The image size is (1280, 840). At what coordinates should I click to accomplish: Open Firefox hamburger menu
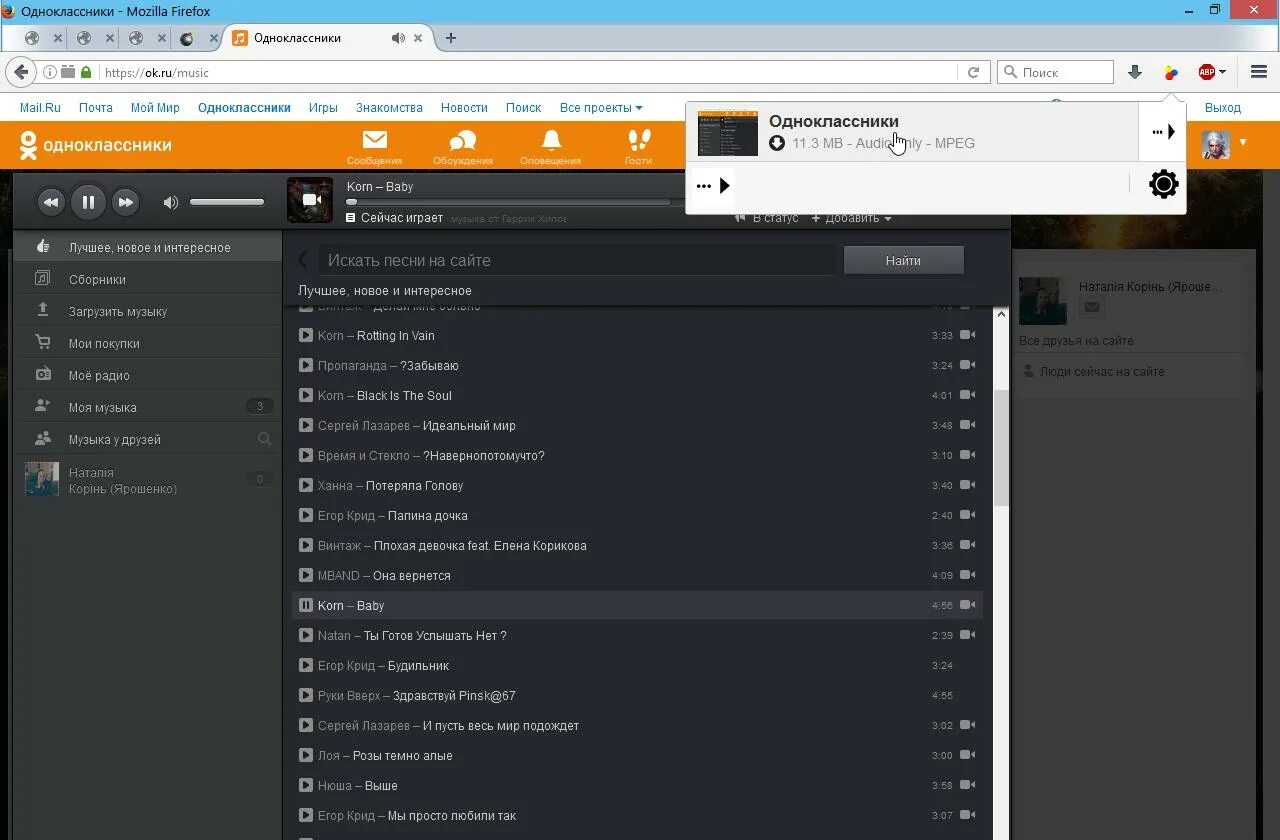(x=1259, y=72)
